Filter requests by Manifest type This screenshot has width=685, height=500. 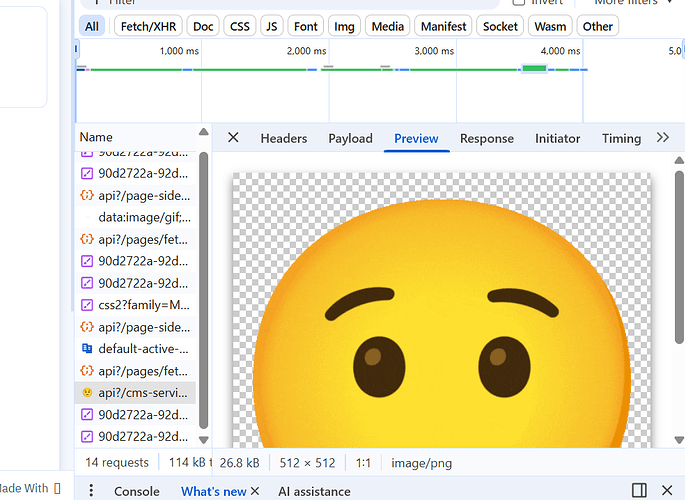(x=443, y=26)
